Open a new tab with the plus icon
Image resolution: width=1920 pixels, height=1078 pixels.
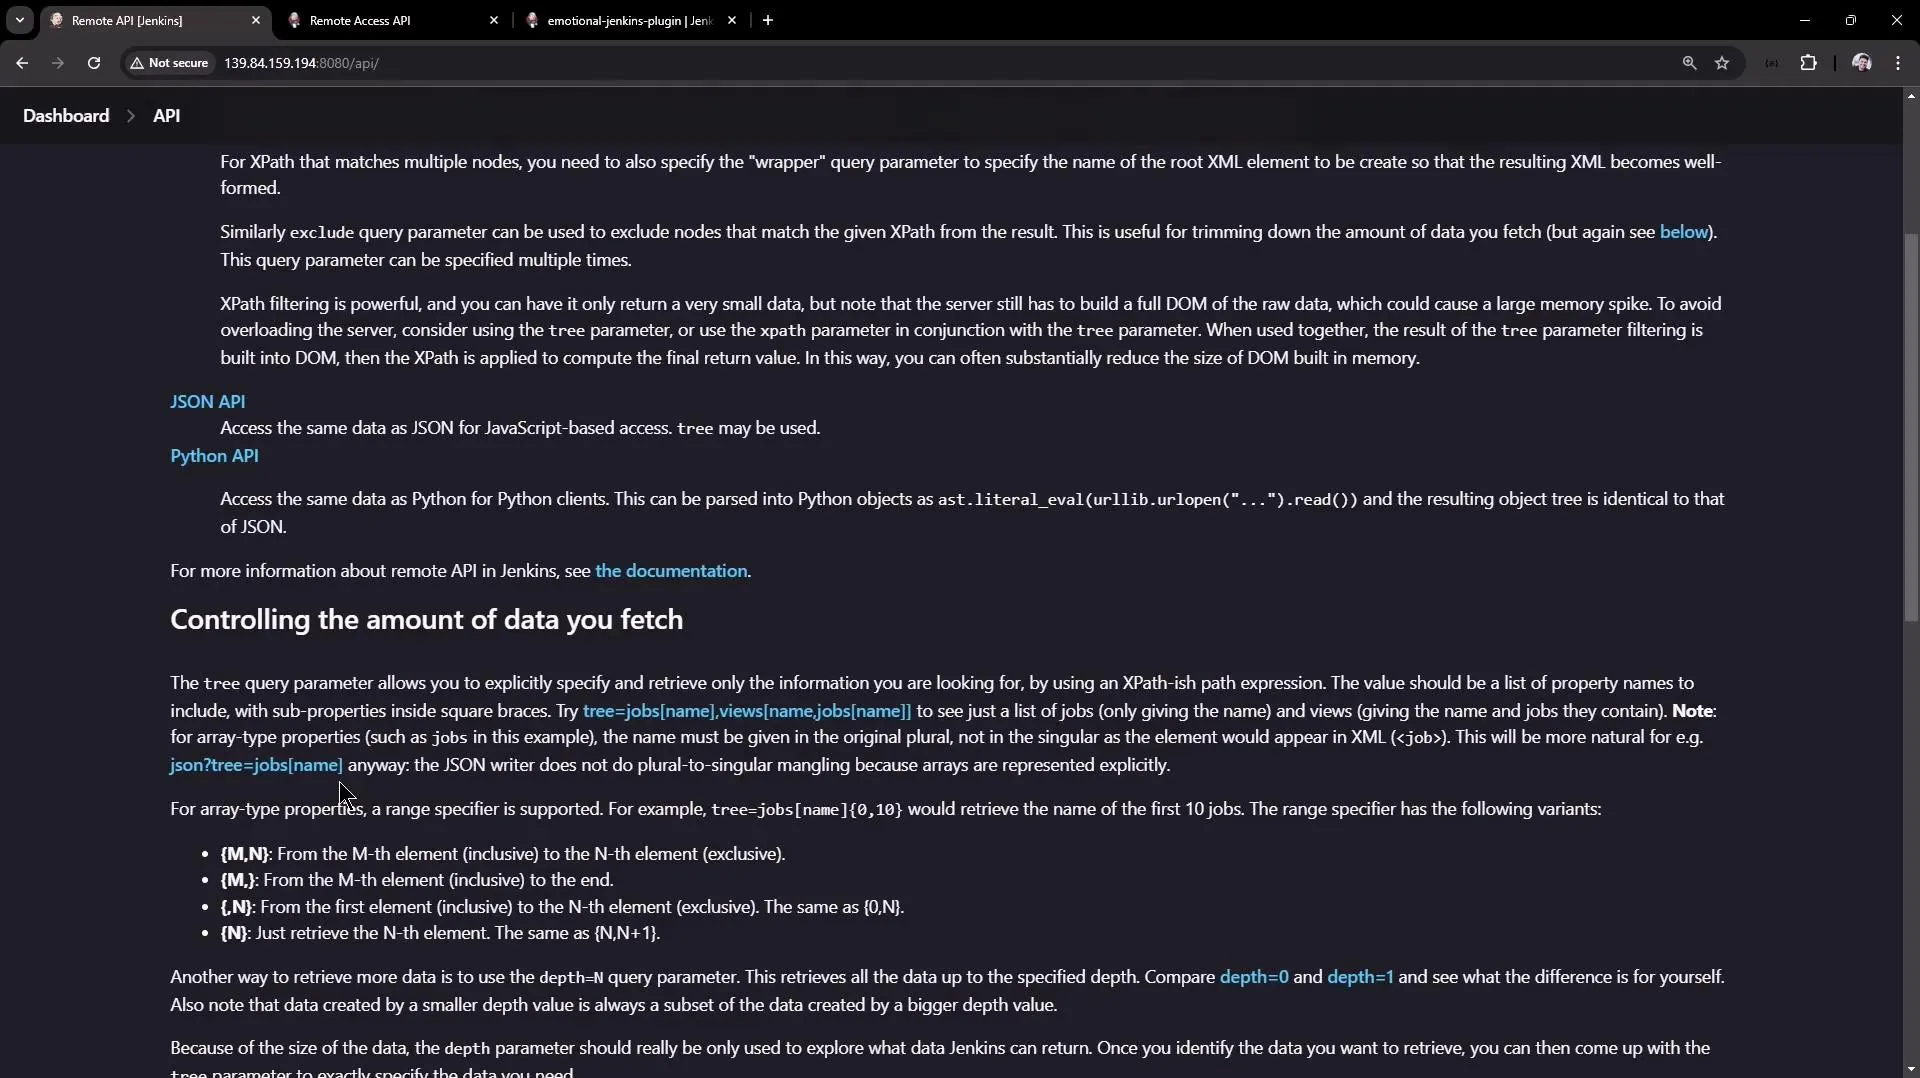[x=767, y=20]
